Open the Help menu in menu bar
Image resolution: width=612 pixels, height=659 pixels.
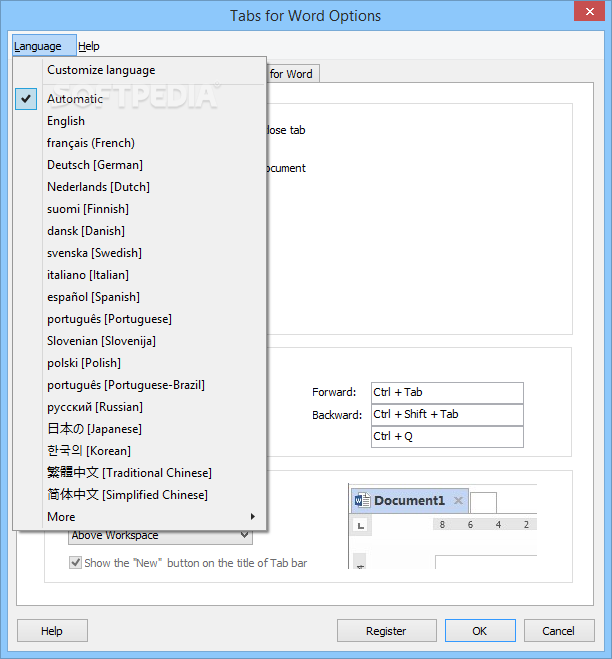click(89, 46)
